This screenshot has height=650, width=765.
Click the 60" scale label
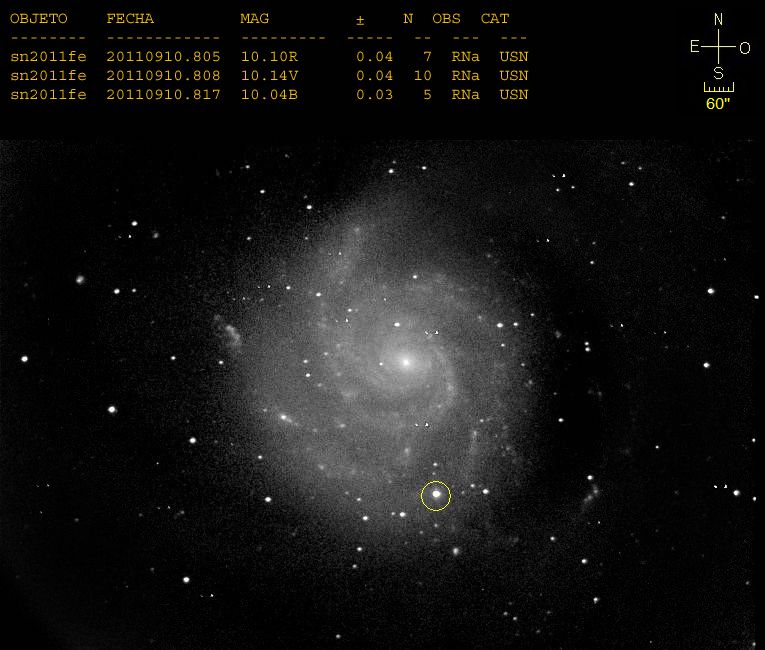(718, 103)
